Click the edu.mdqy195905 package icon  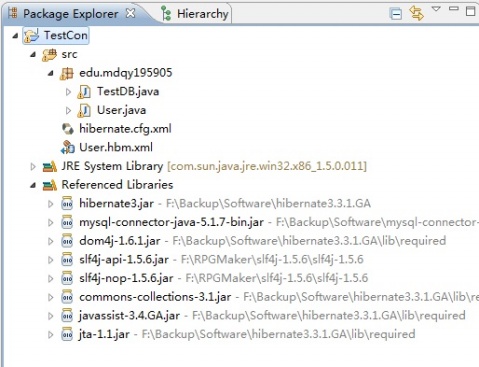coord(66,73)
